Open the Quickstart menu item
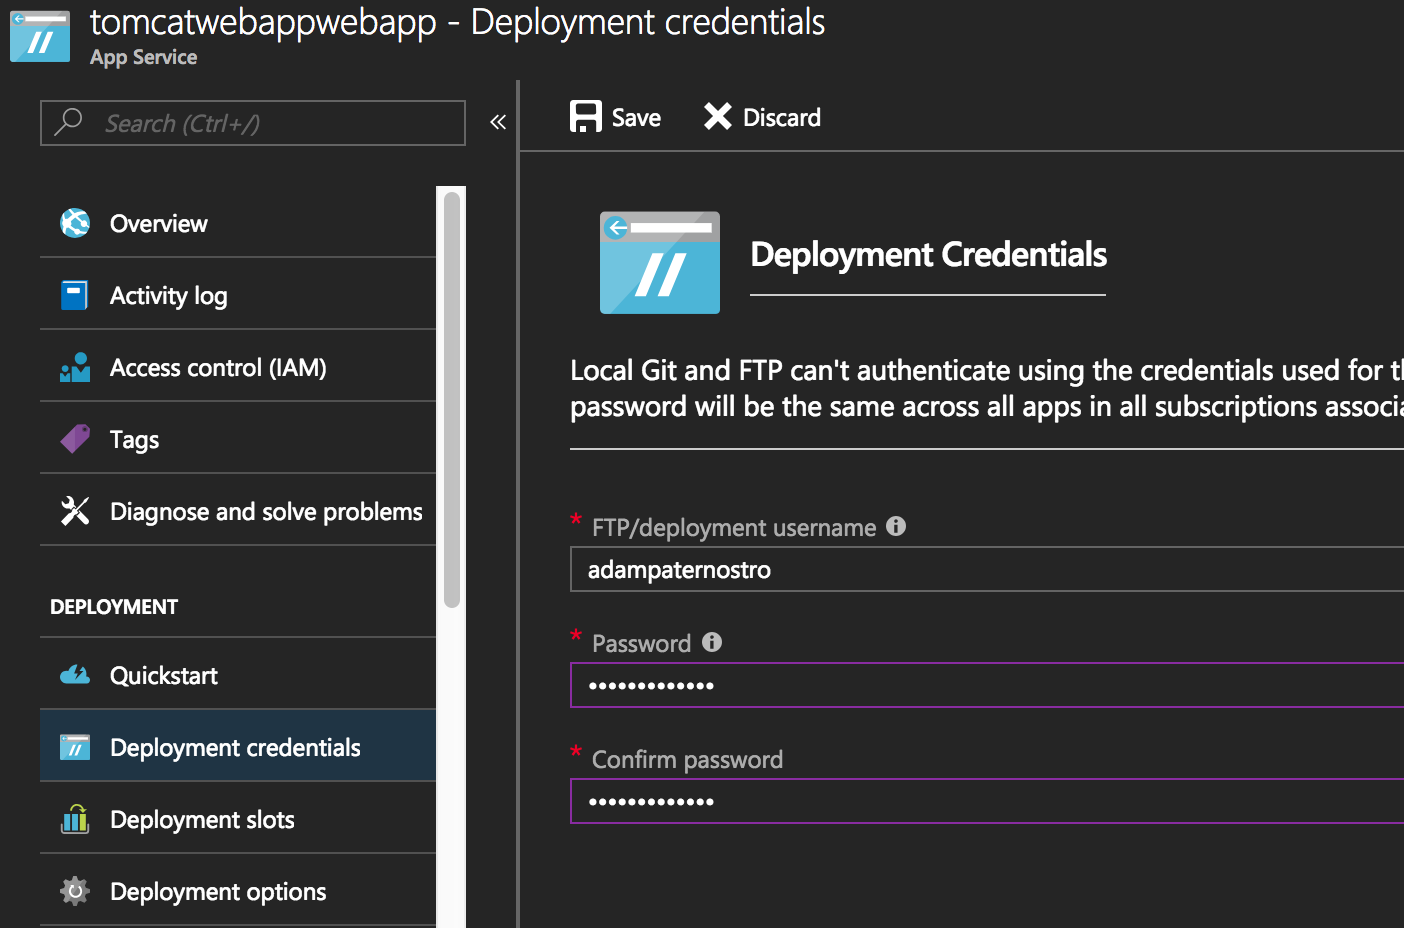 pos(238,675)
